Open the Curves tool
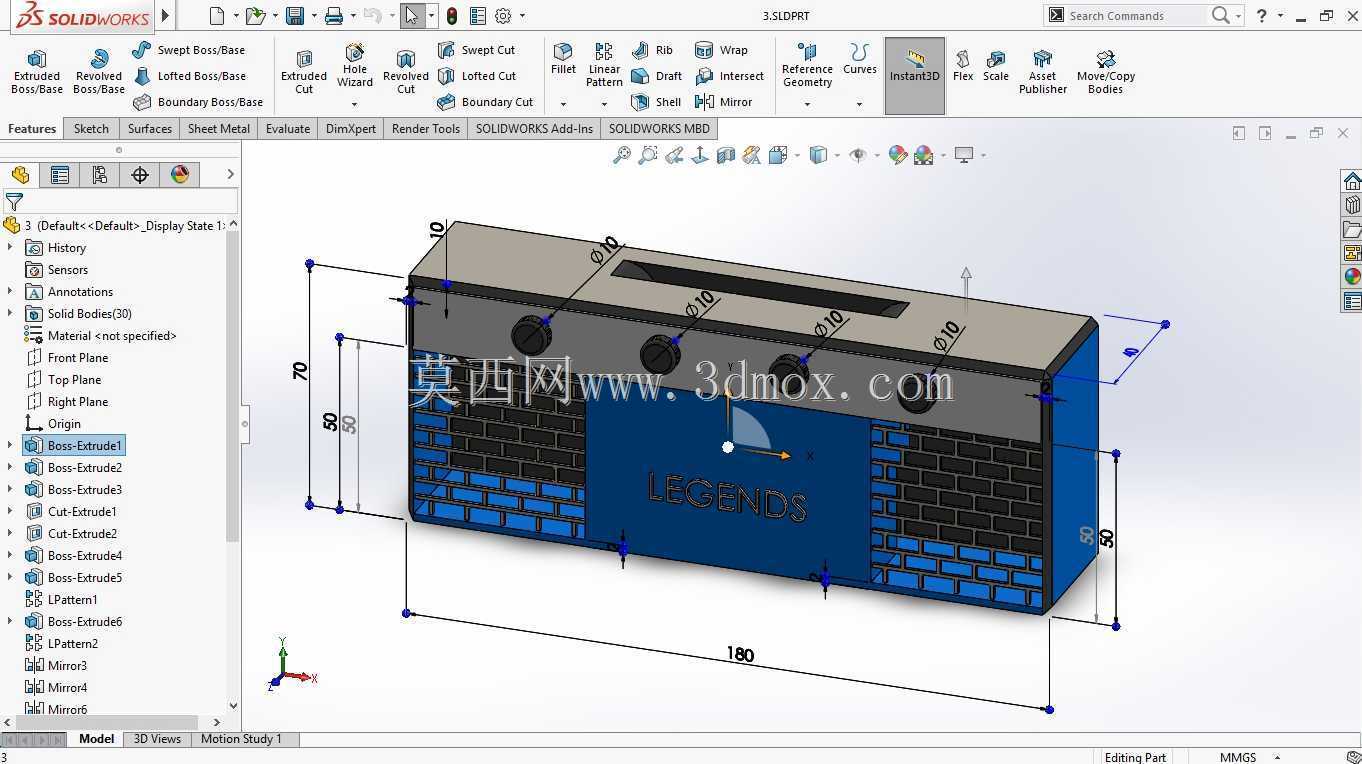Viewport: 1362px width, 764px height. pyautogui.click(x=859, y=60)
